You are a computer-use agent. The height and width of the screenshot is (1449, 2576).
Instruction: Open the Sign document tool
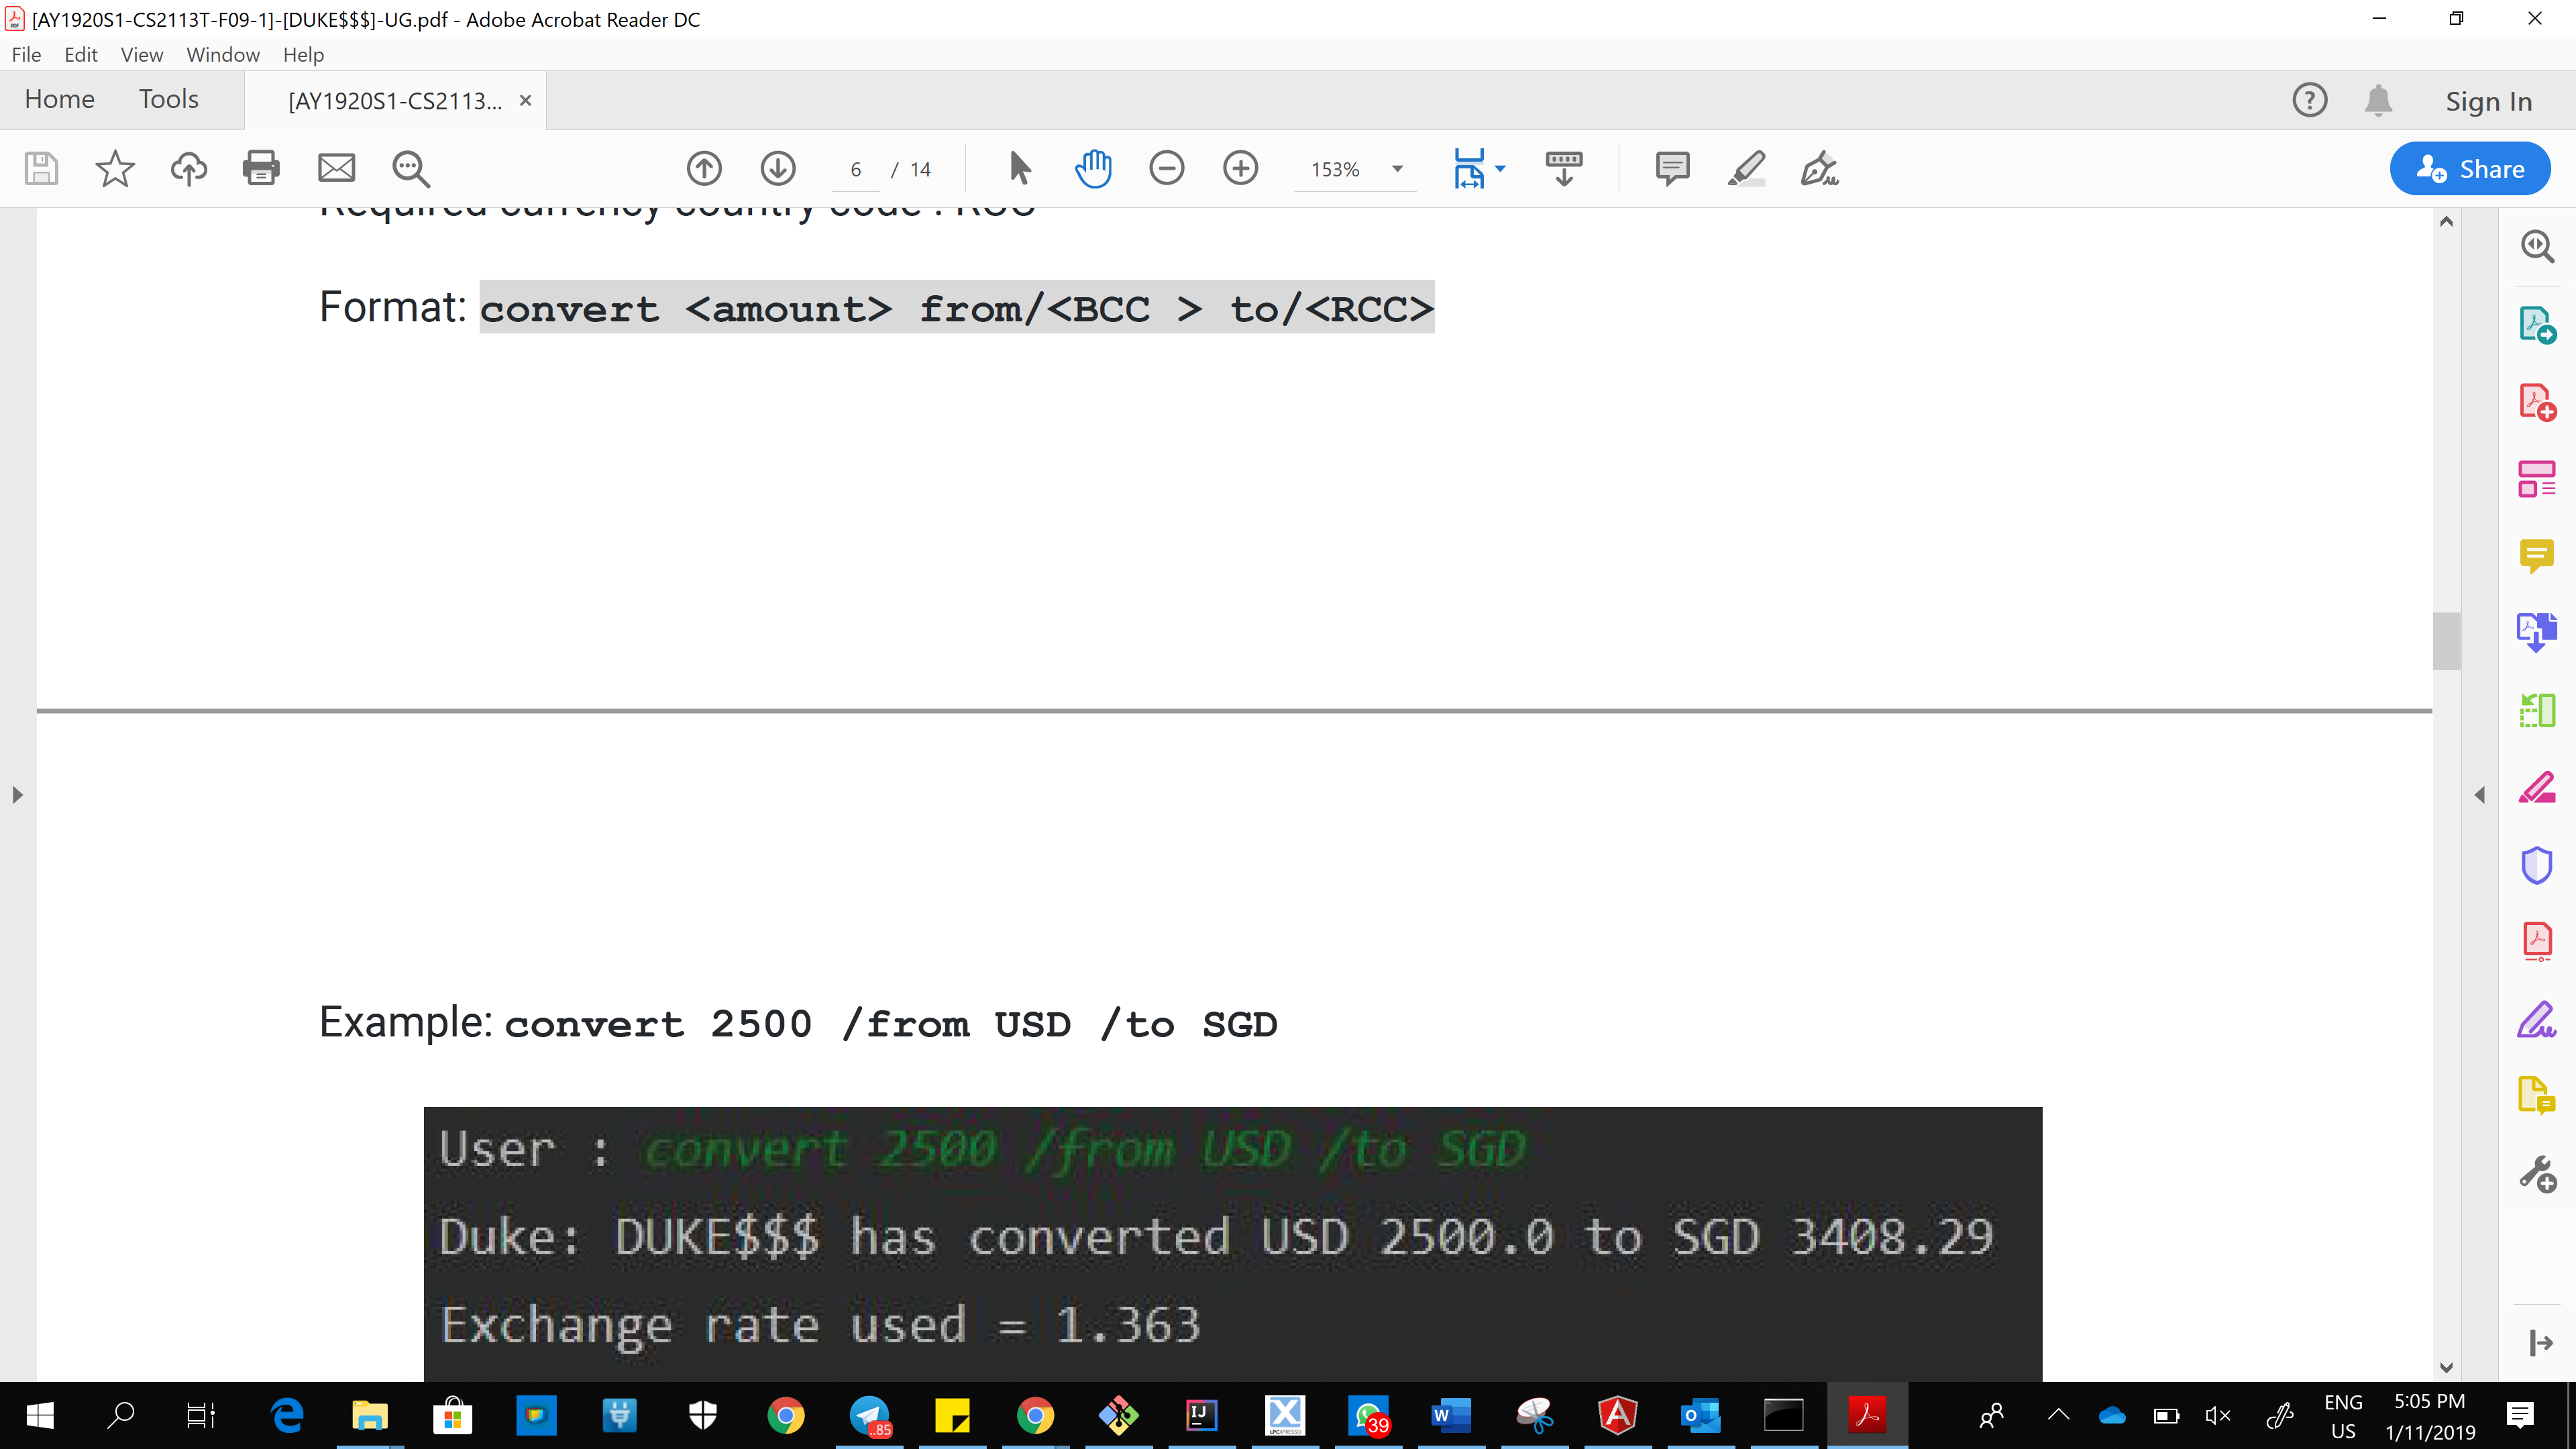pyautogui.click(x=1819, y=168)
